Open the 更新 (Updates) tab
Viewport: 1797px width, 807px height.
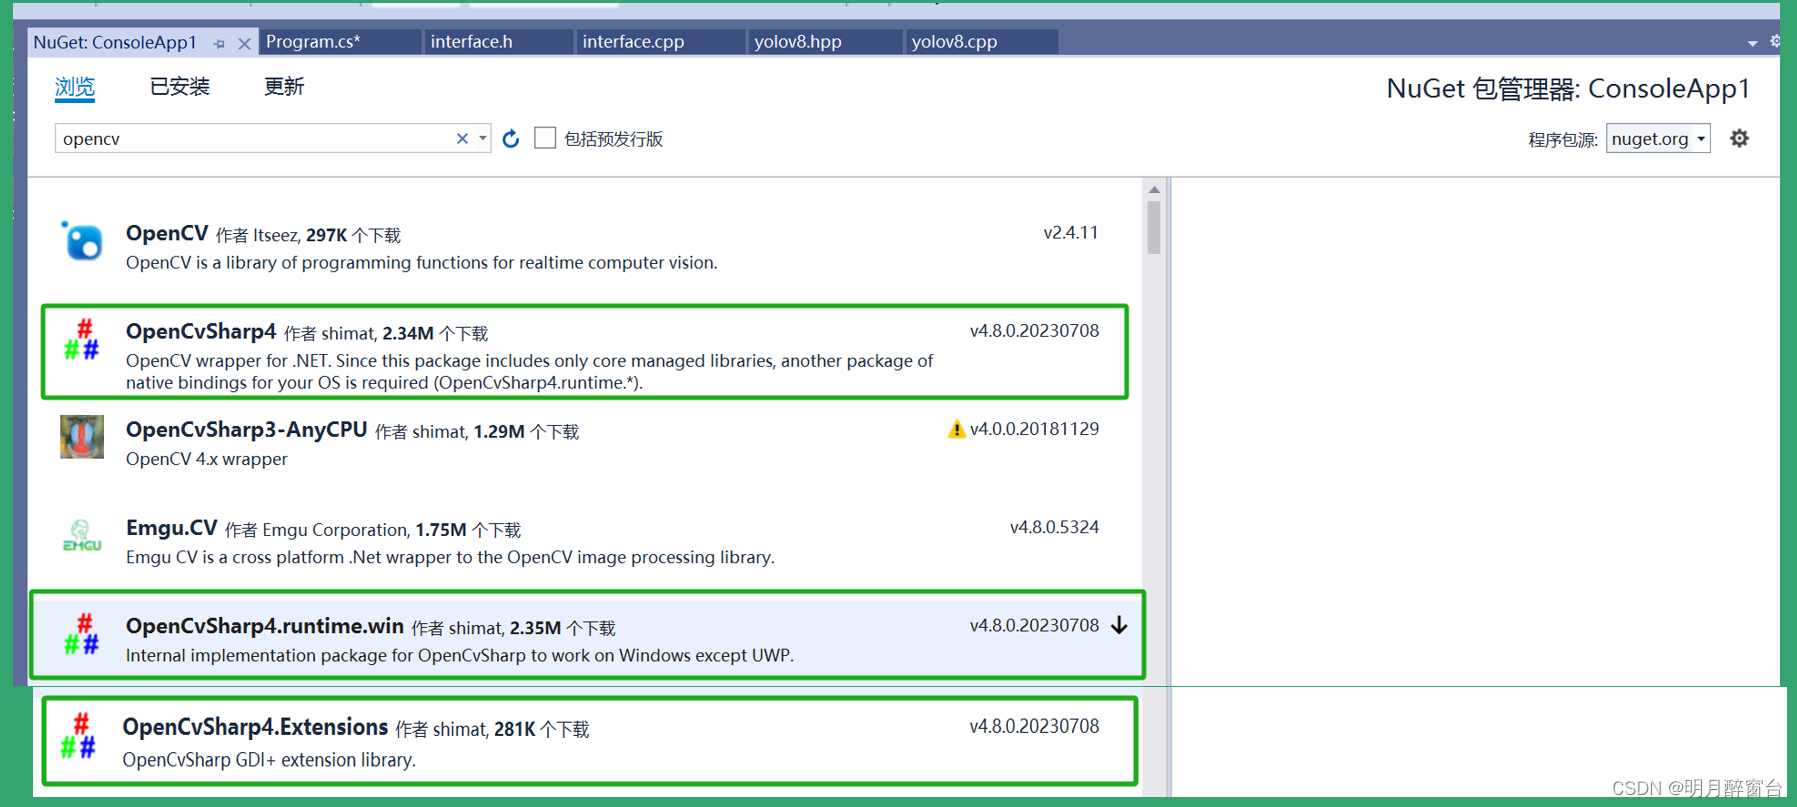tap(284, 87)
